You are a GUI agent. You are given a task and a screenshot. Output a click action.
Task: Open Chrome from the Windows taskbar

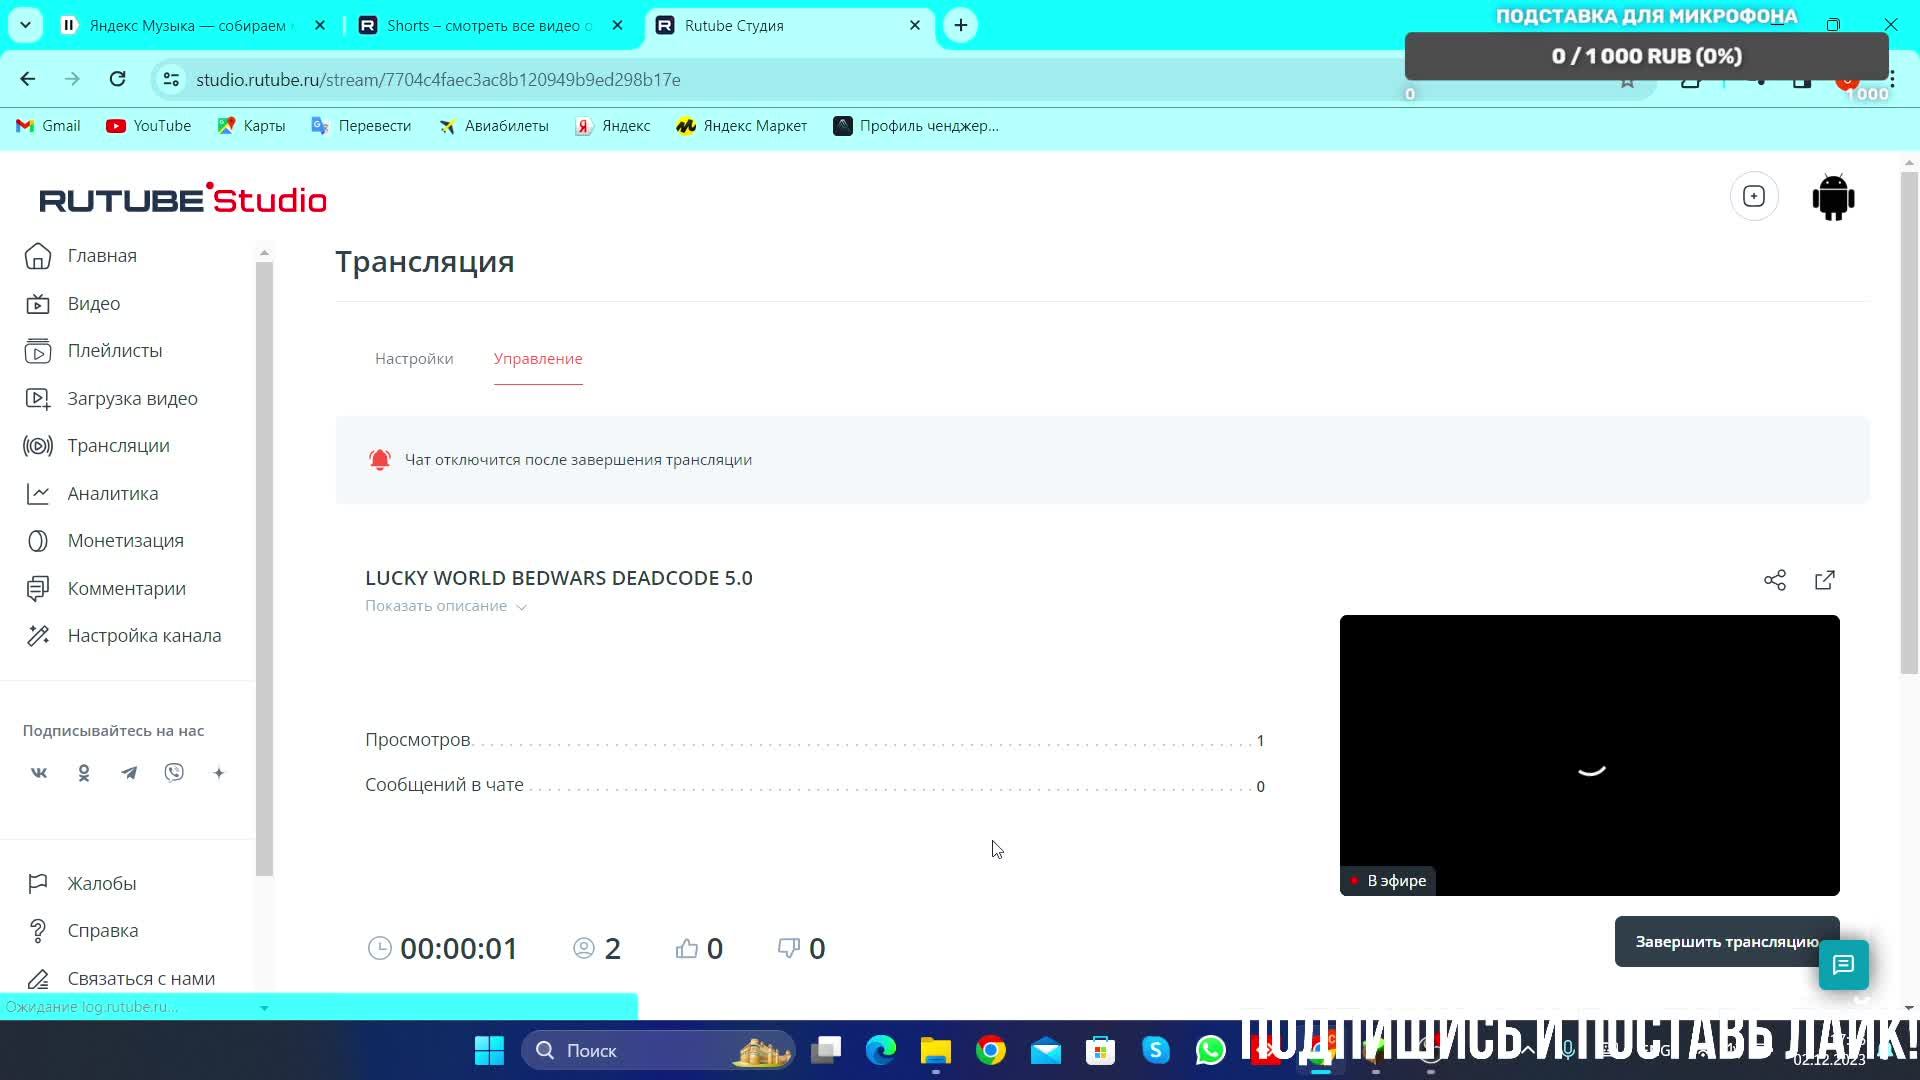pos(991,1051)
